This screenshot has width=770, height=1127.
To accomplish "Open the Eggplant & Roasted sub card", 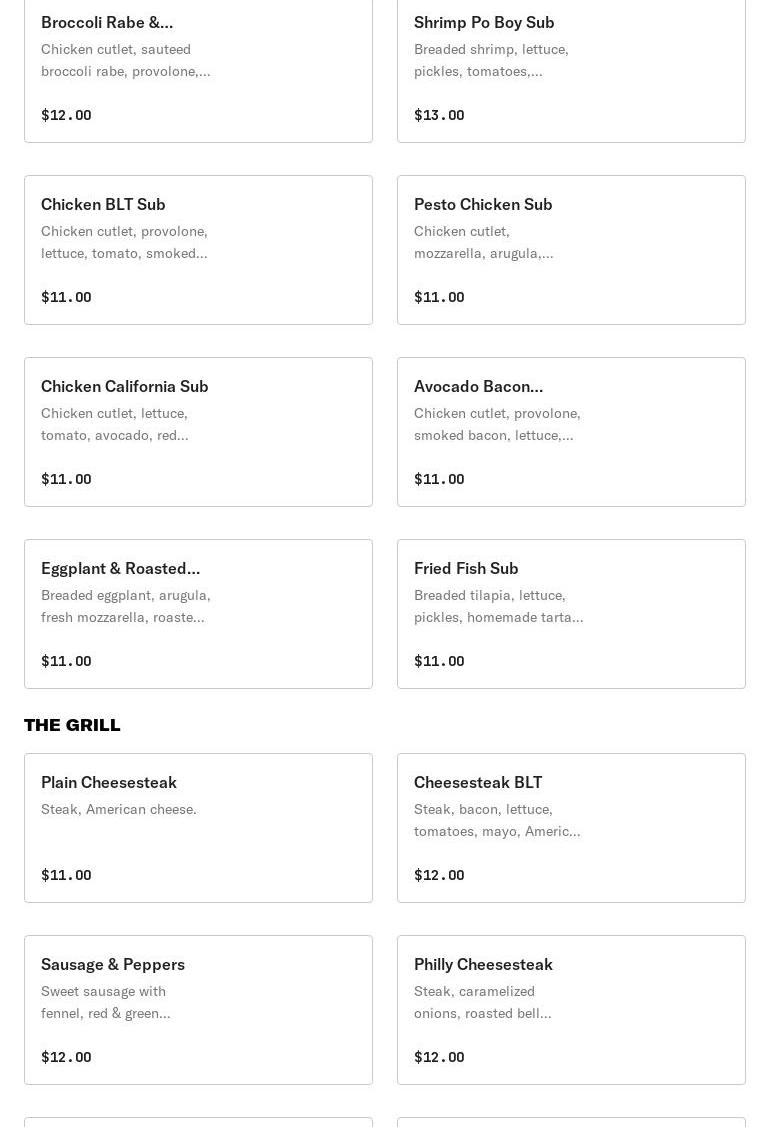I will click(198, 614).
